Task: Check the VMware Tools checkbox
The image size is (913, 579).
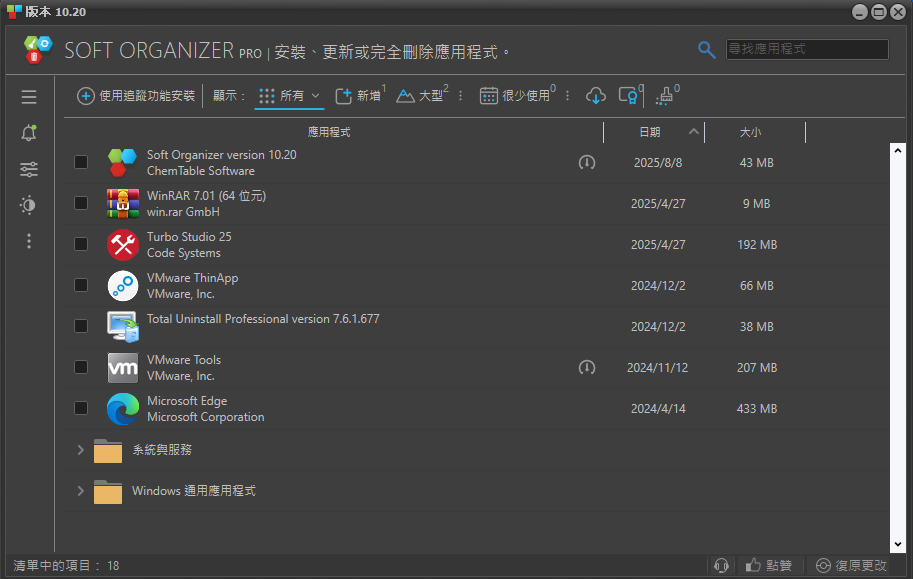Action: (x=81, y=367)
